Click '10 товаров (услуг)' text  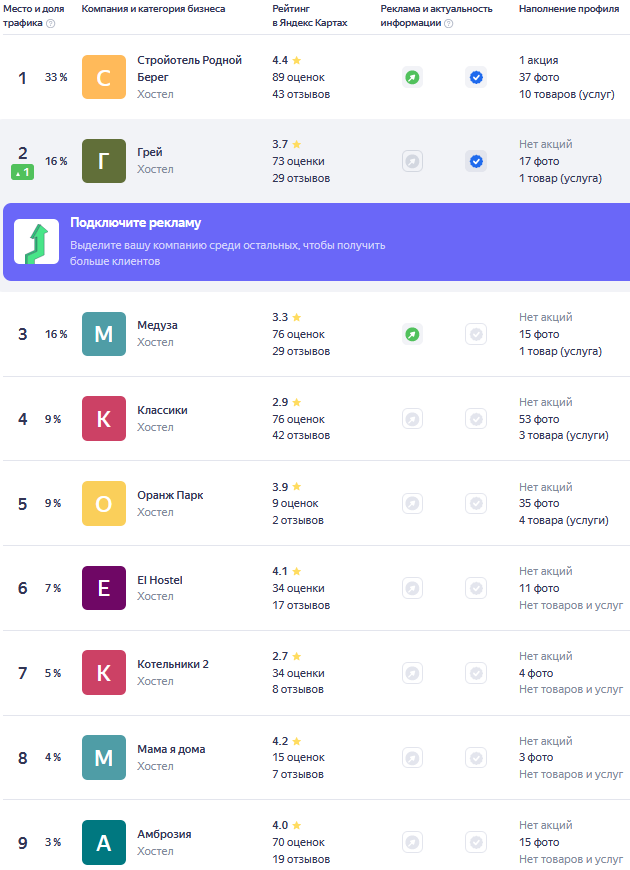click(567, 94)
